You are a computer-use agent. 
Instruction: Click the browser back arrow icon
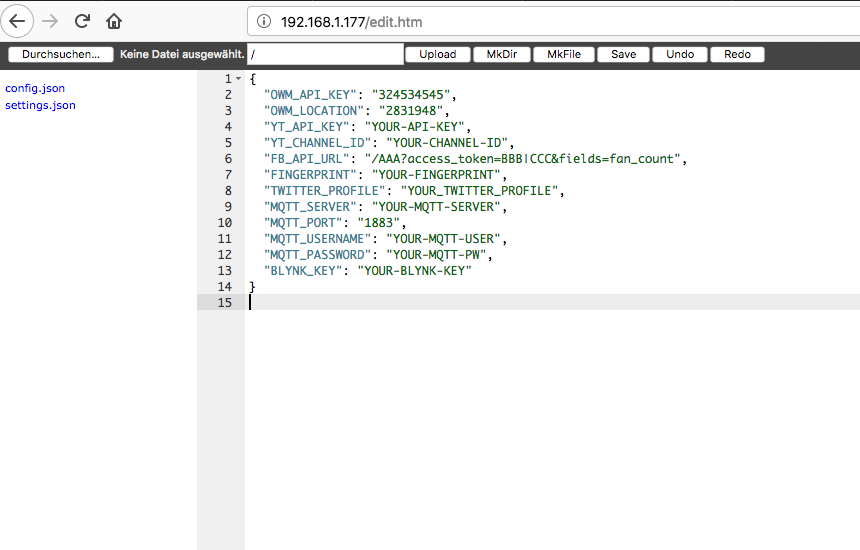pos(19,21)
